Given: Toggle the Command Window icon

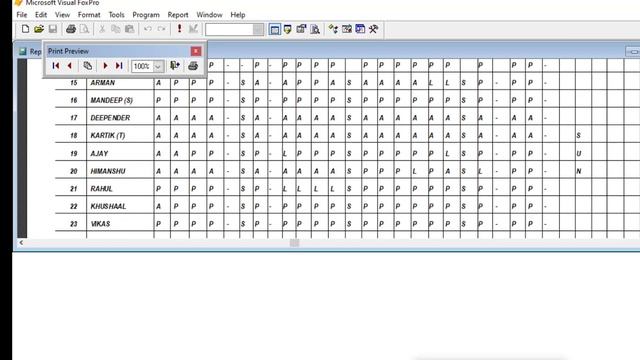Looking at the screenshot, I should click(x=275, y=29).
